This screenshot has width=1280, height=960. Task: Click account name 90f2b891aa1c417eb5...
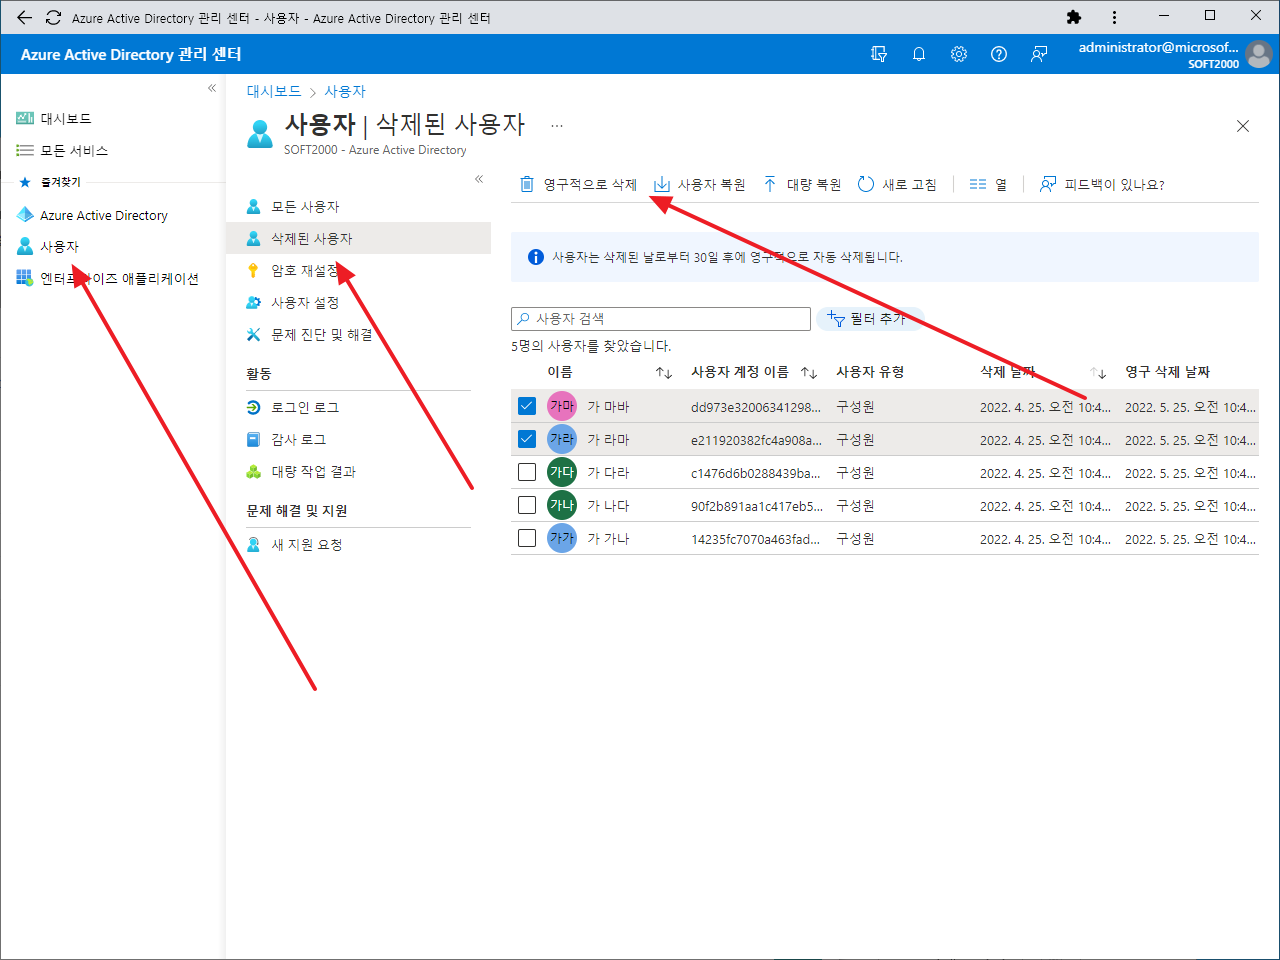[x=757, y=506]
